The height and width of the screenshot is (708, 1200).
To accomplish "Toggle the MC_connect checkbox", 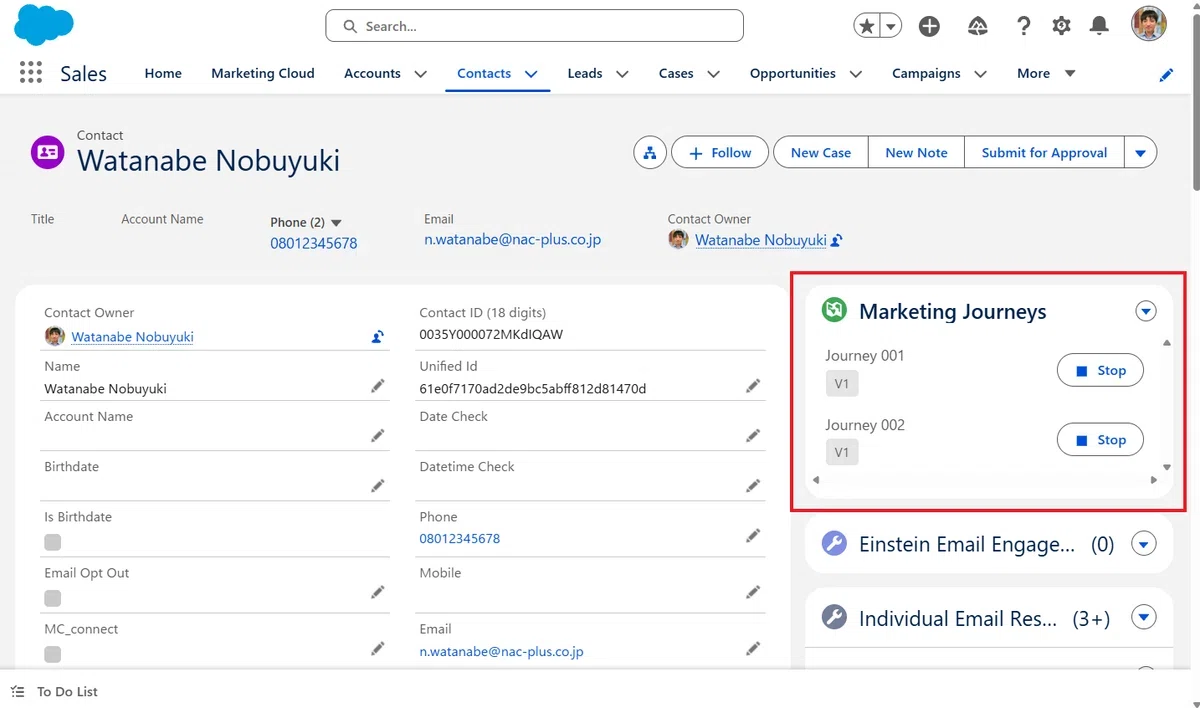I will [x=53, y=654].
